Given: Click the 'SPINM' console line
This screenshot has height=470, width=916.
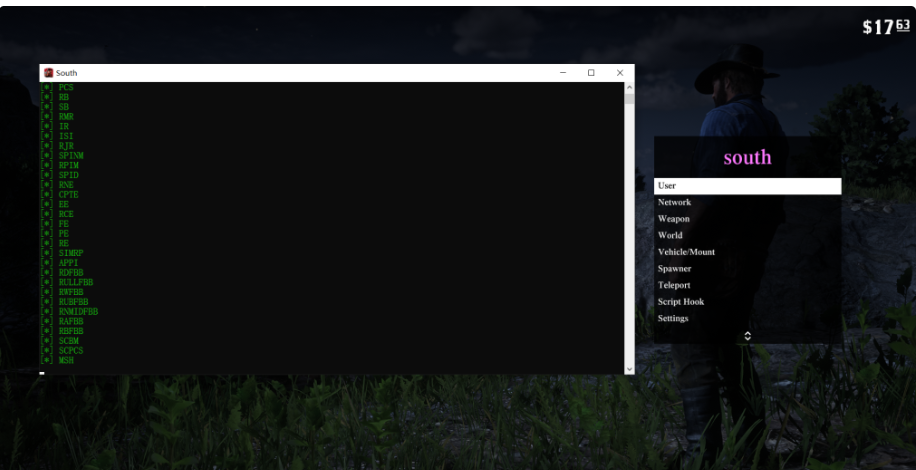Looking at the screenshot, I should [62, 156].
